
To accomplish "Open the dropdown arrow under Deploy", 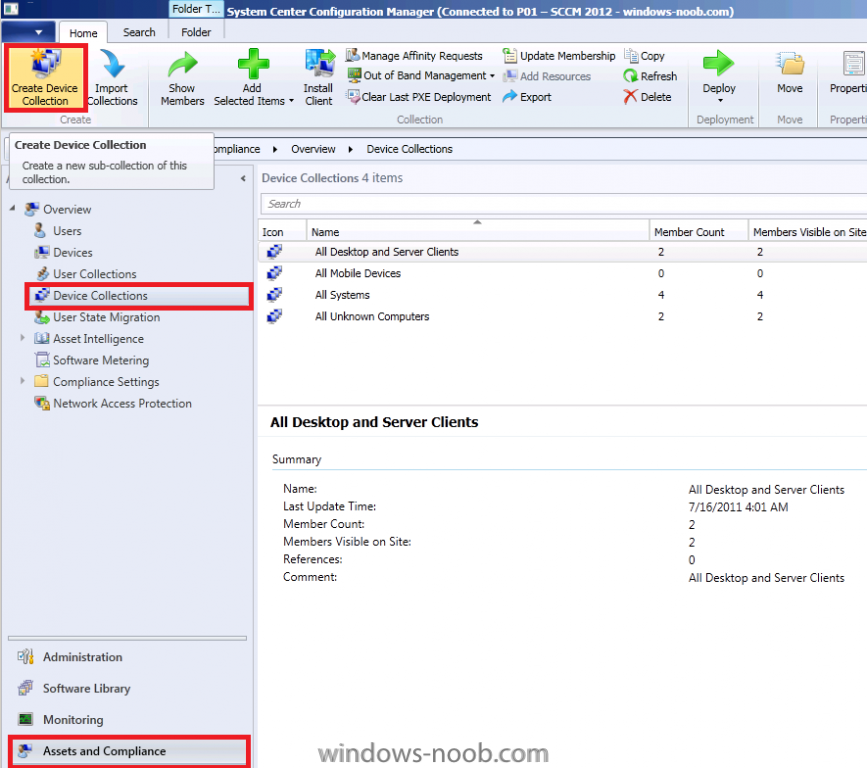I will pos(720,101).
